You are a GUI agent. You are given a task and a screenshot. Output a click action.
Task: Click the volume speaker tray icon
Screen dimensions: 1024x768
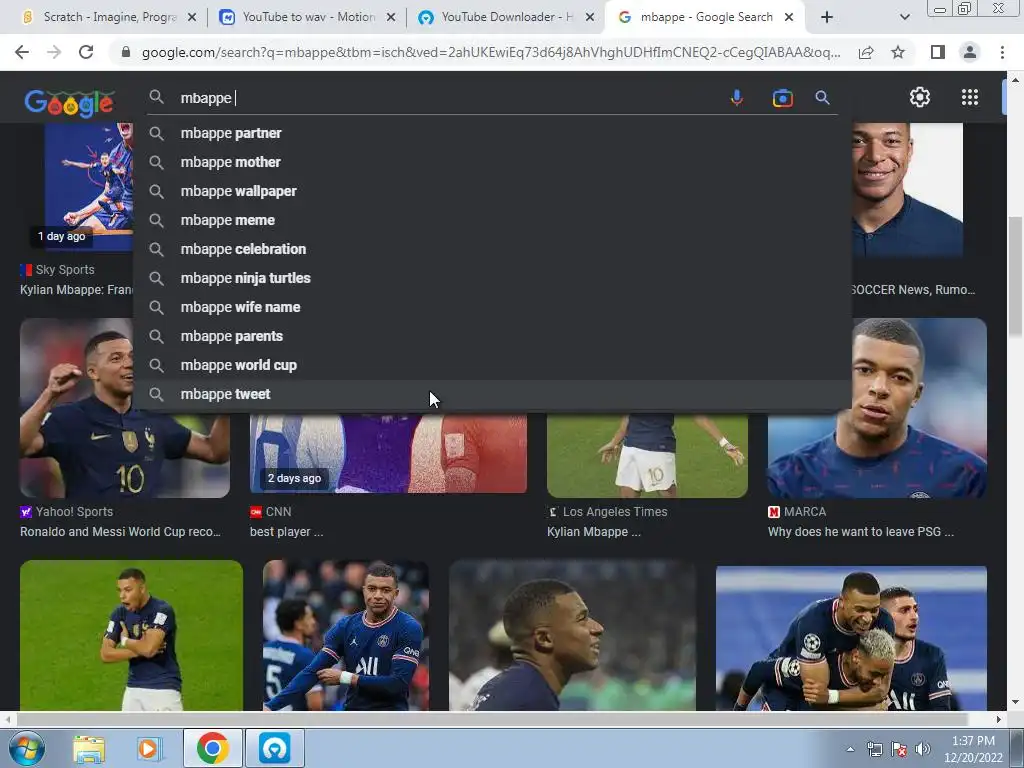923,750
